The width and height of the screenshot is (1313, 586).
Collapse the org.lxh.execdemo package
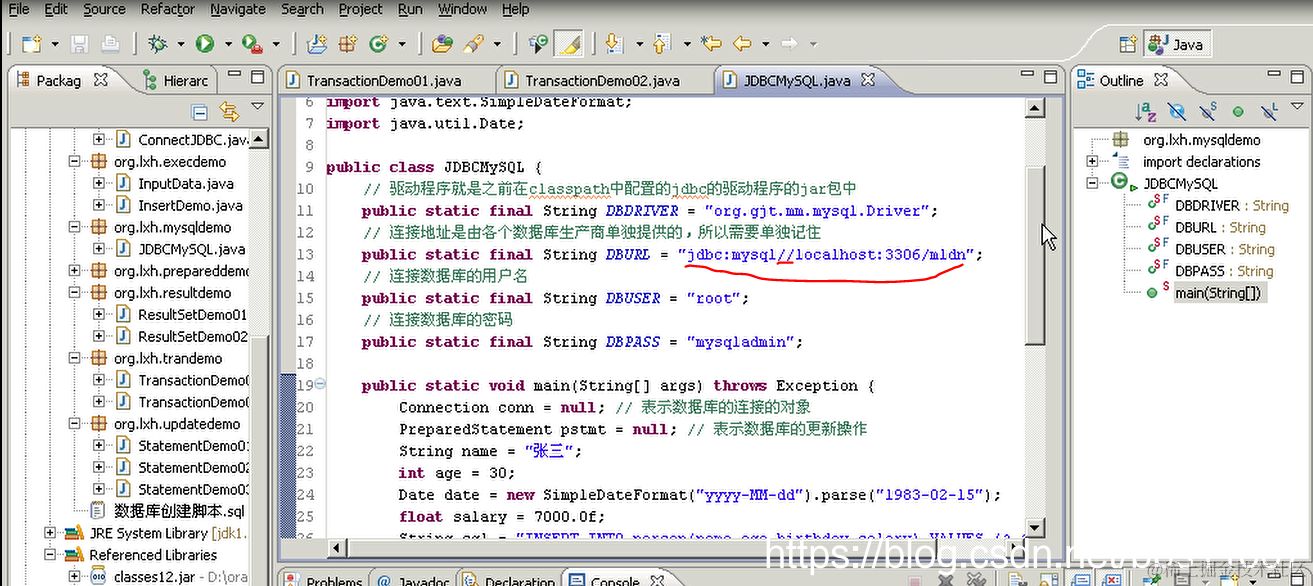(74, 161)
